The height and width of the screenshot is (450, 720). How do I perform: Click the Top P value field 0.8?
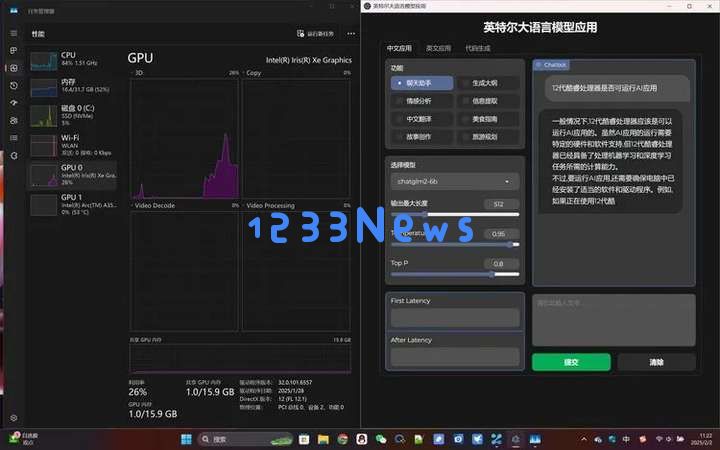[x=501, y=264]
